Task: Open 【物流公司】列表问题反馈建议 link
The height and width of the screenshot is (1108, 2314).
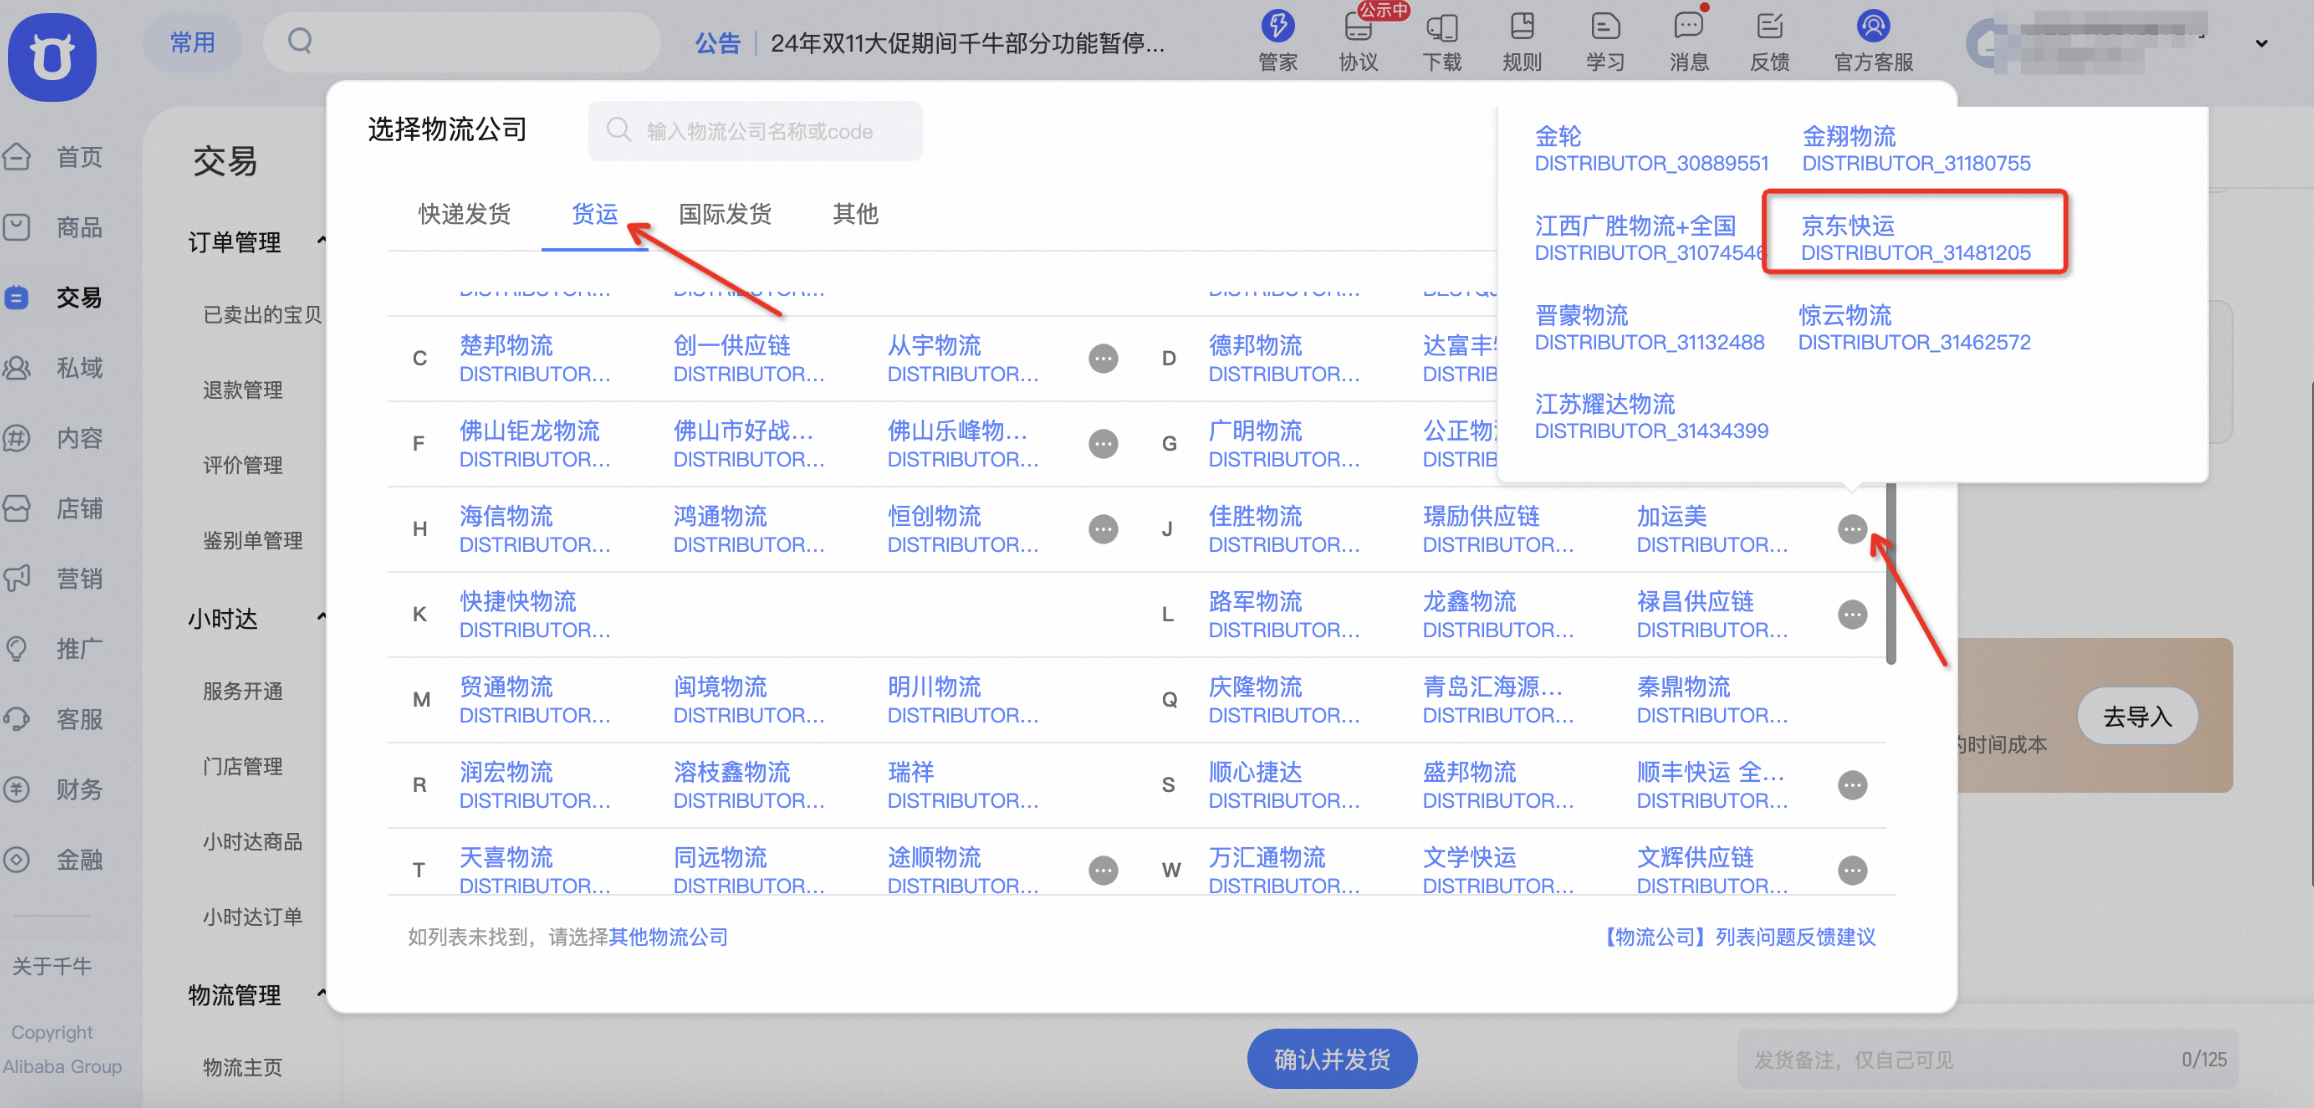Action: pos(1739,937)
